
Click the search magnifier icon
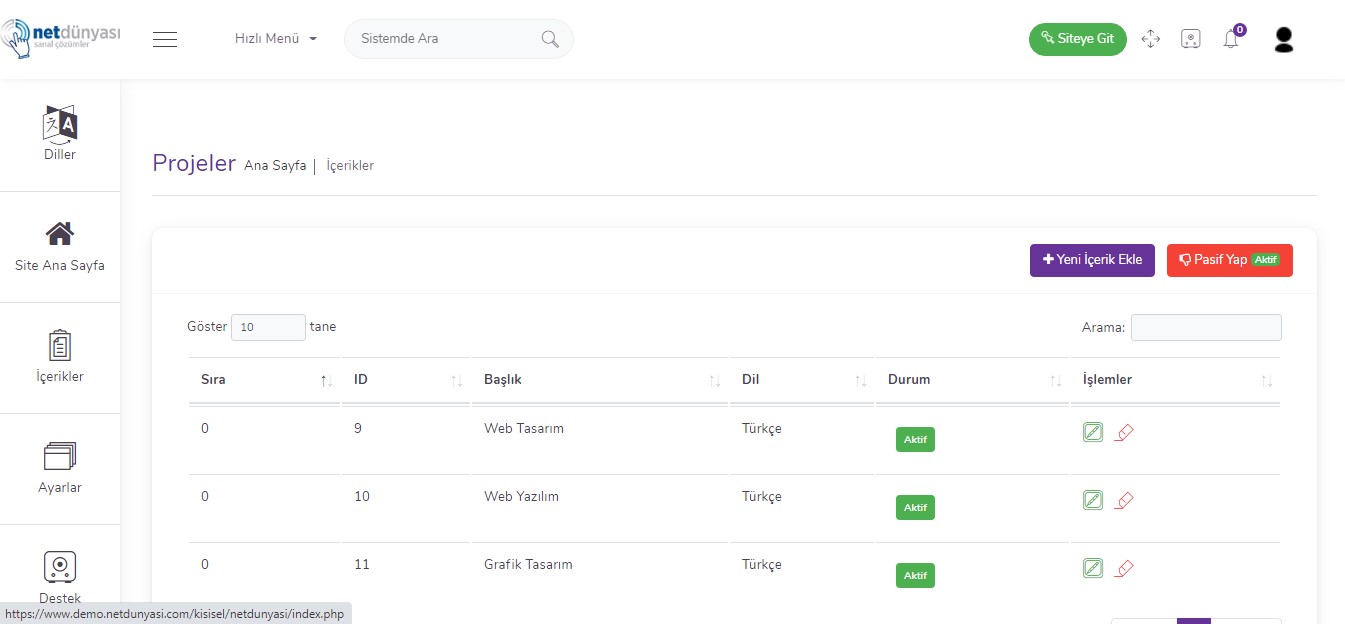tap(549, 39)
